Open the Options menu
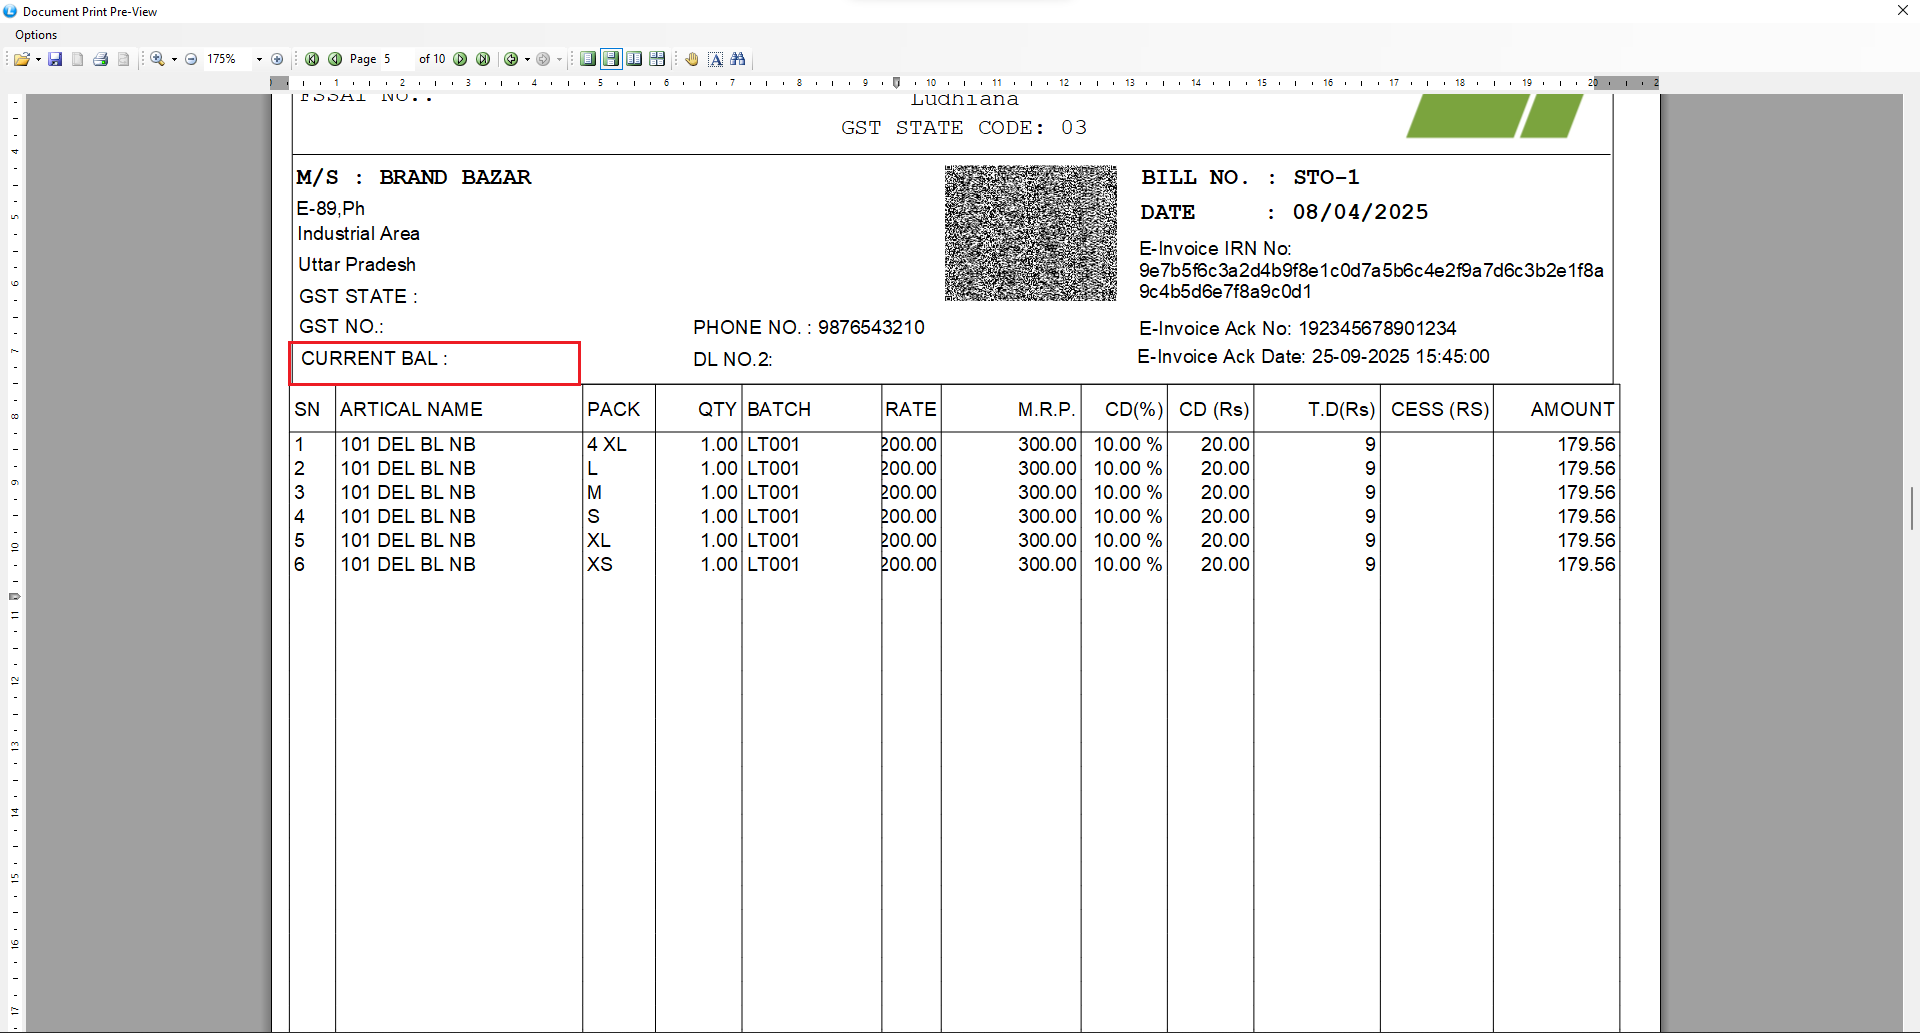This screenshot has height=1033, width=1920. pyautogui.click(x=36, y=35)
